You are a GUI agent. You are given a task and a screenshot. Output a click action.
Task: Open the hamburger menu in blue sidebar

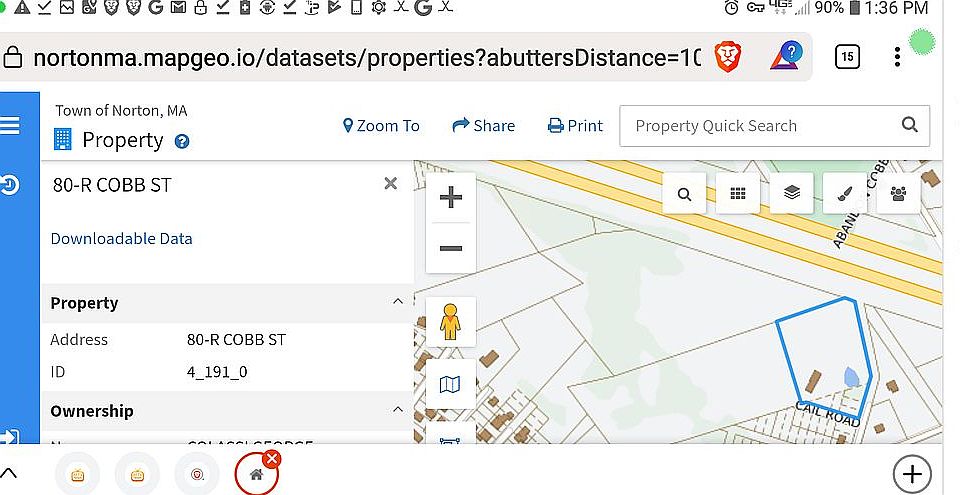[x=11, y=125]
